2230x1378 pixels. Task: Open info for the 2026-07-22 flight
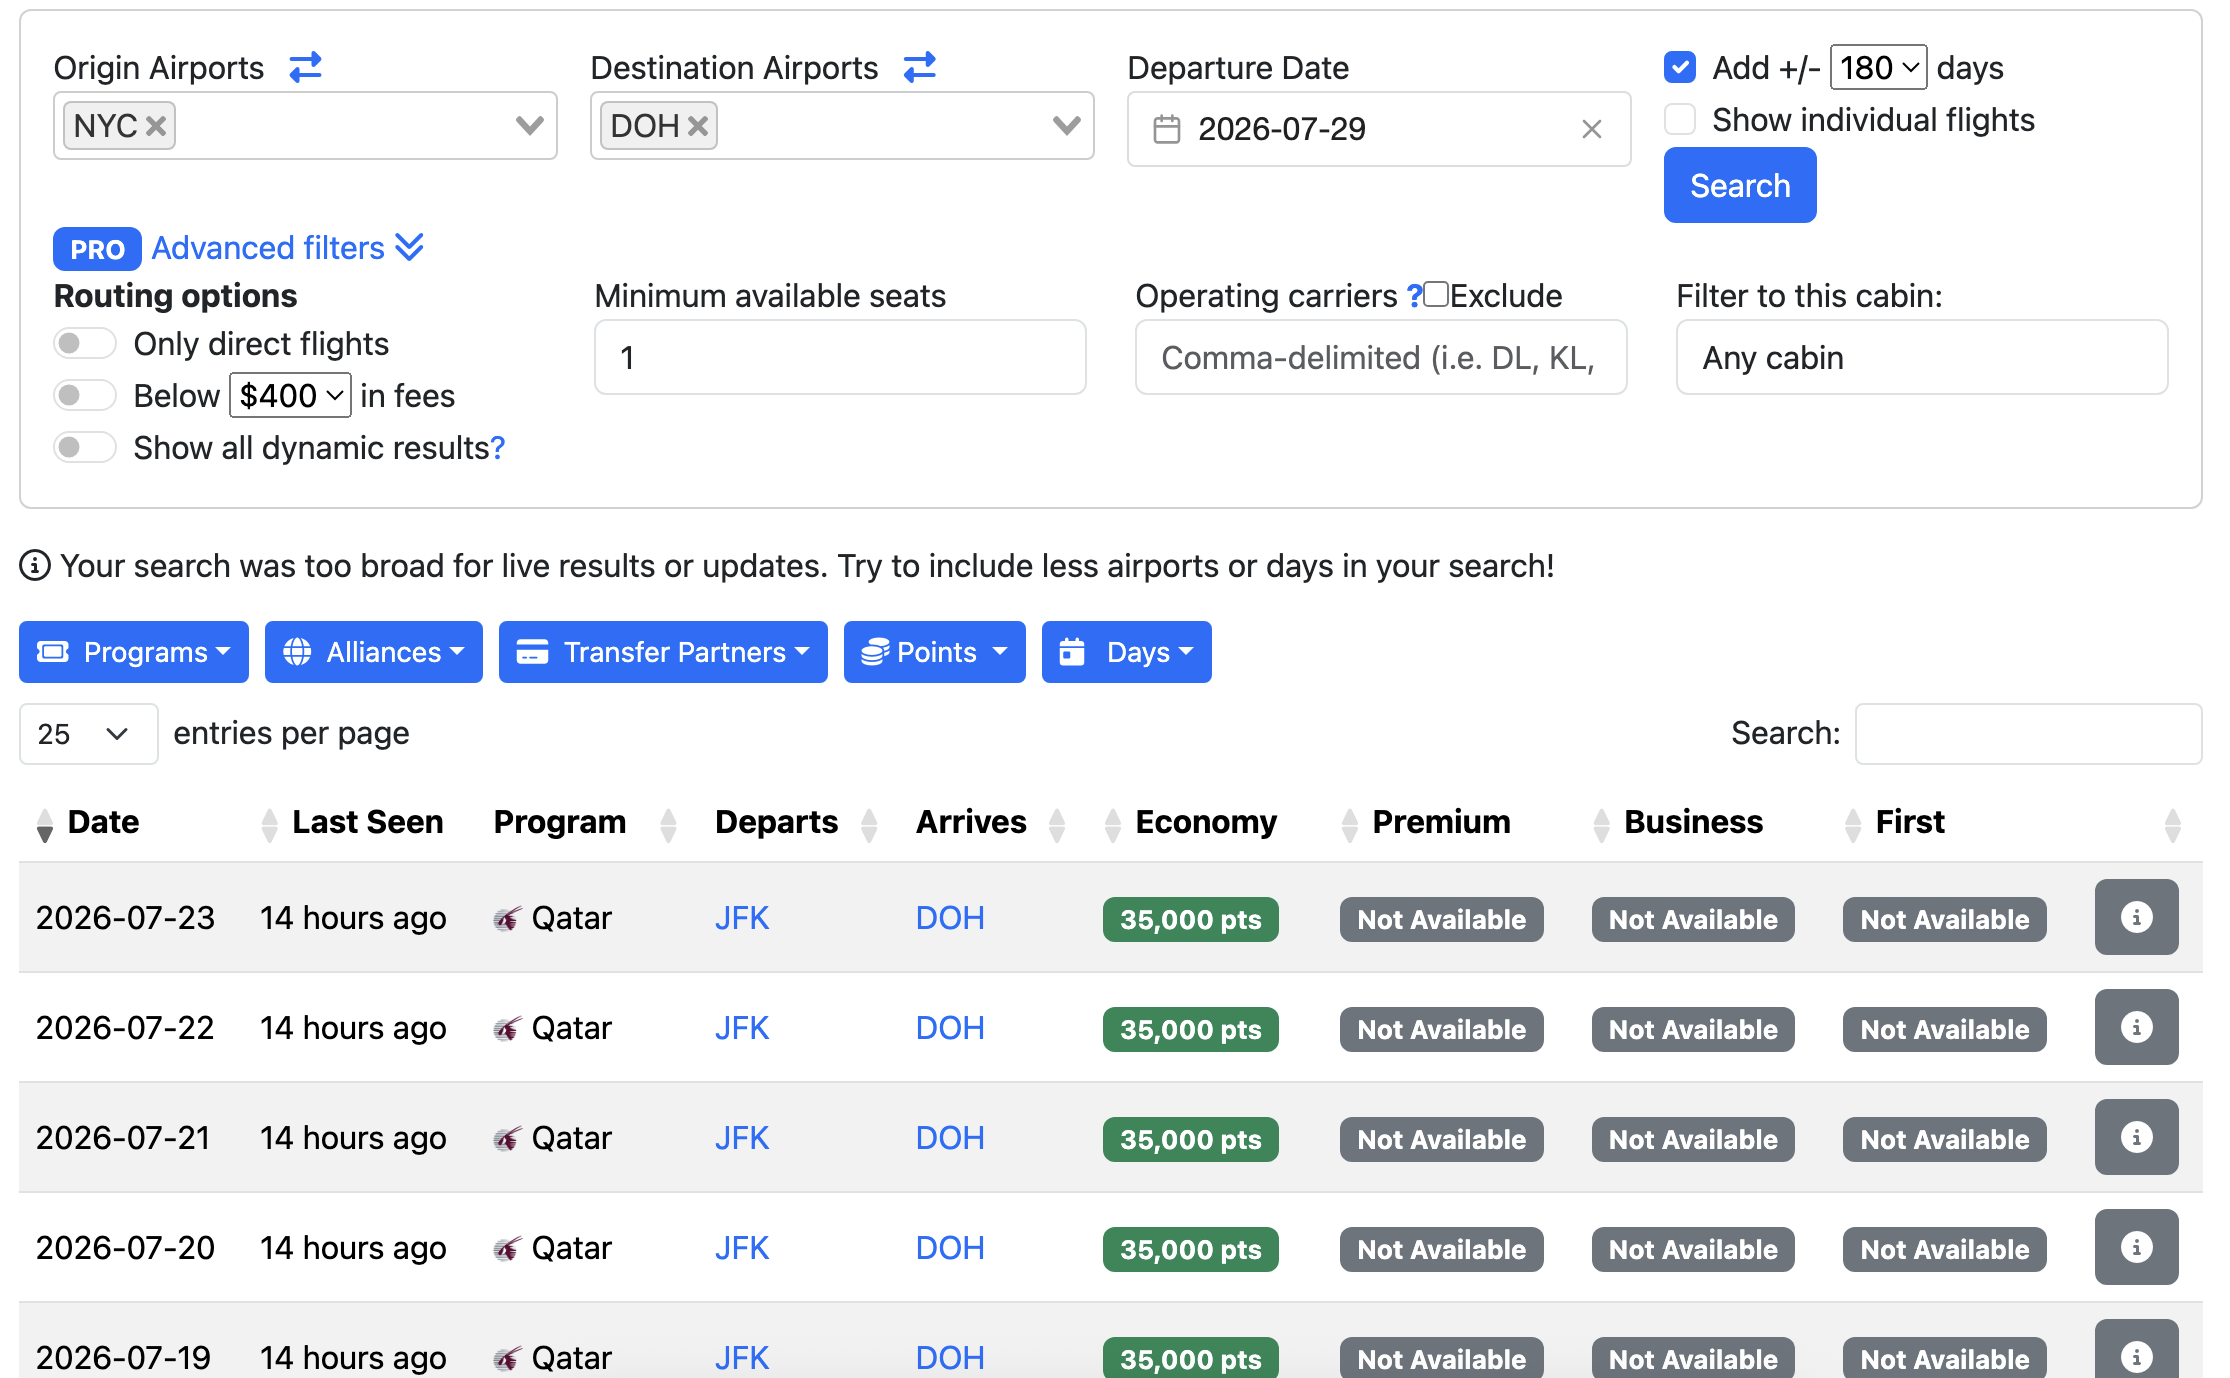pos(2136,1027)
